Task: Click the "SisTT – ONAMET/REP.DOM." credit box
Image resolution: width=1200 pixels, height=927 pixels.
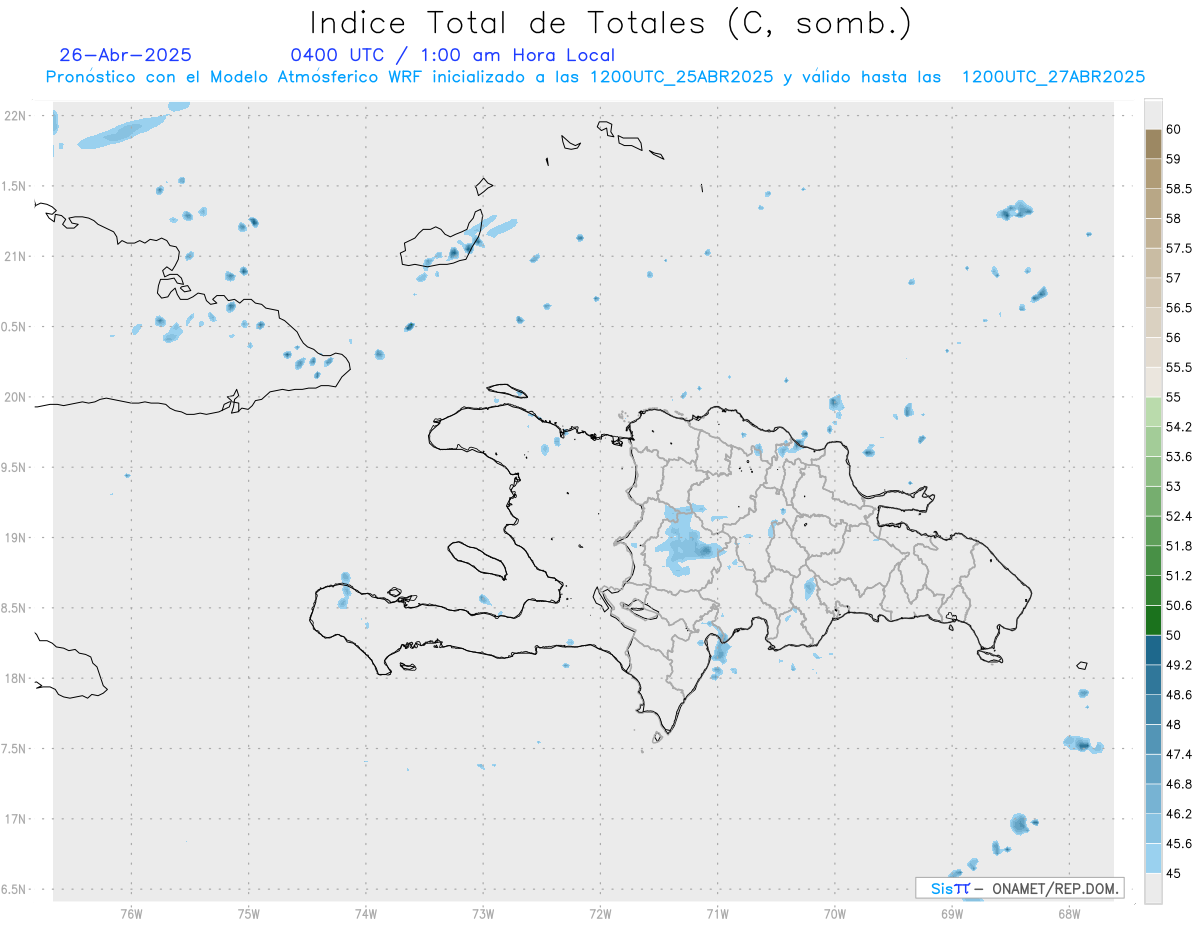Action: tap(1019, 888)
